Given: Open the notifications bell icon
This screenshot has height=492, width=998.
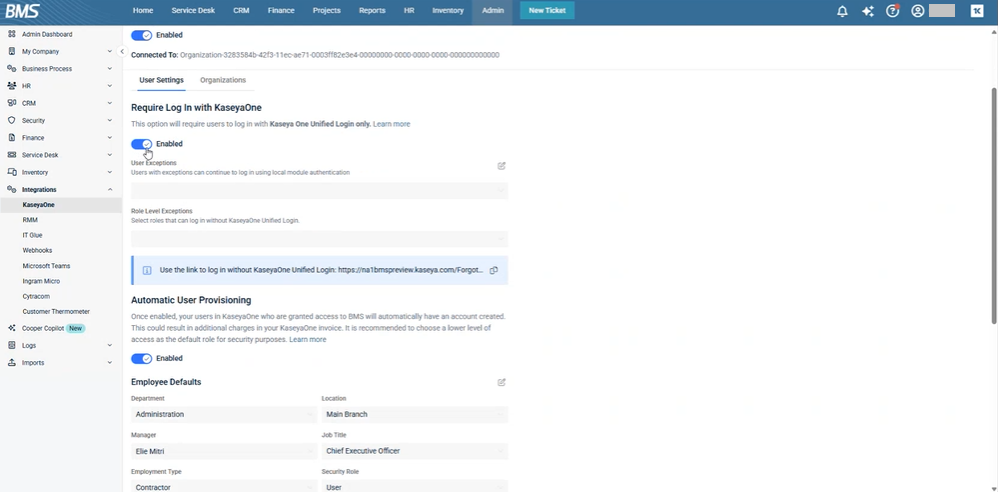Looking at the screenshot, I should tap(842, 11).
